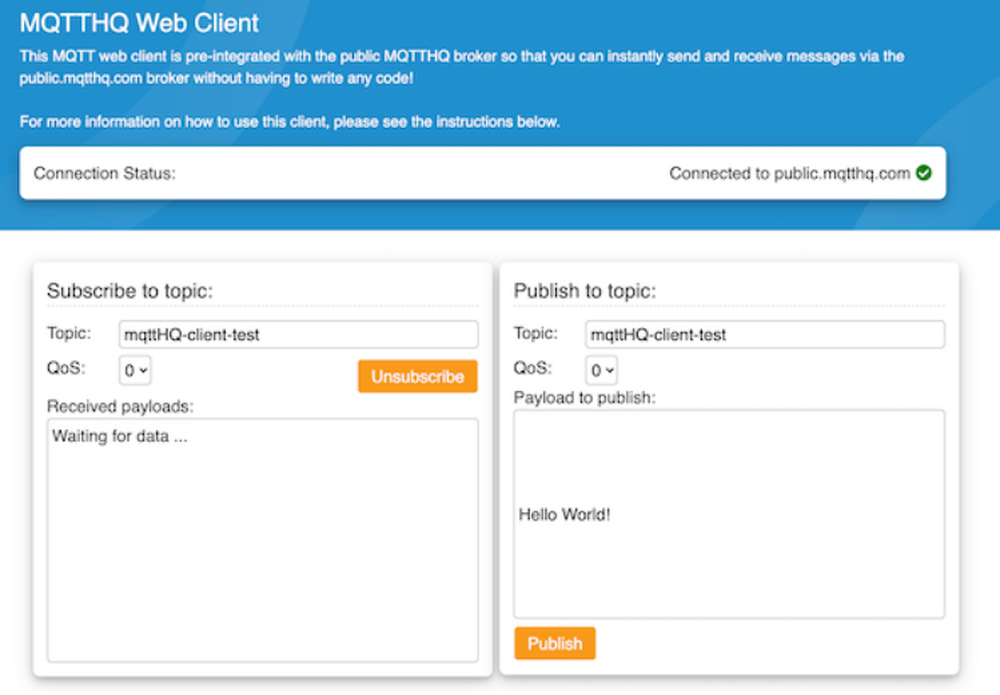Open the Publish QoS dropdown
1000x695 pixels.
(x=601, y=370)
